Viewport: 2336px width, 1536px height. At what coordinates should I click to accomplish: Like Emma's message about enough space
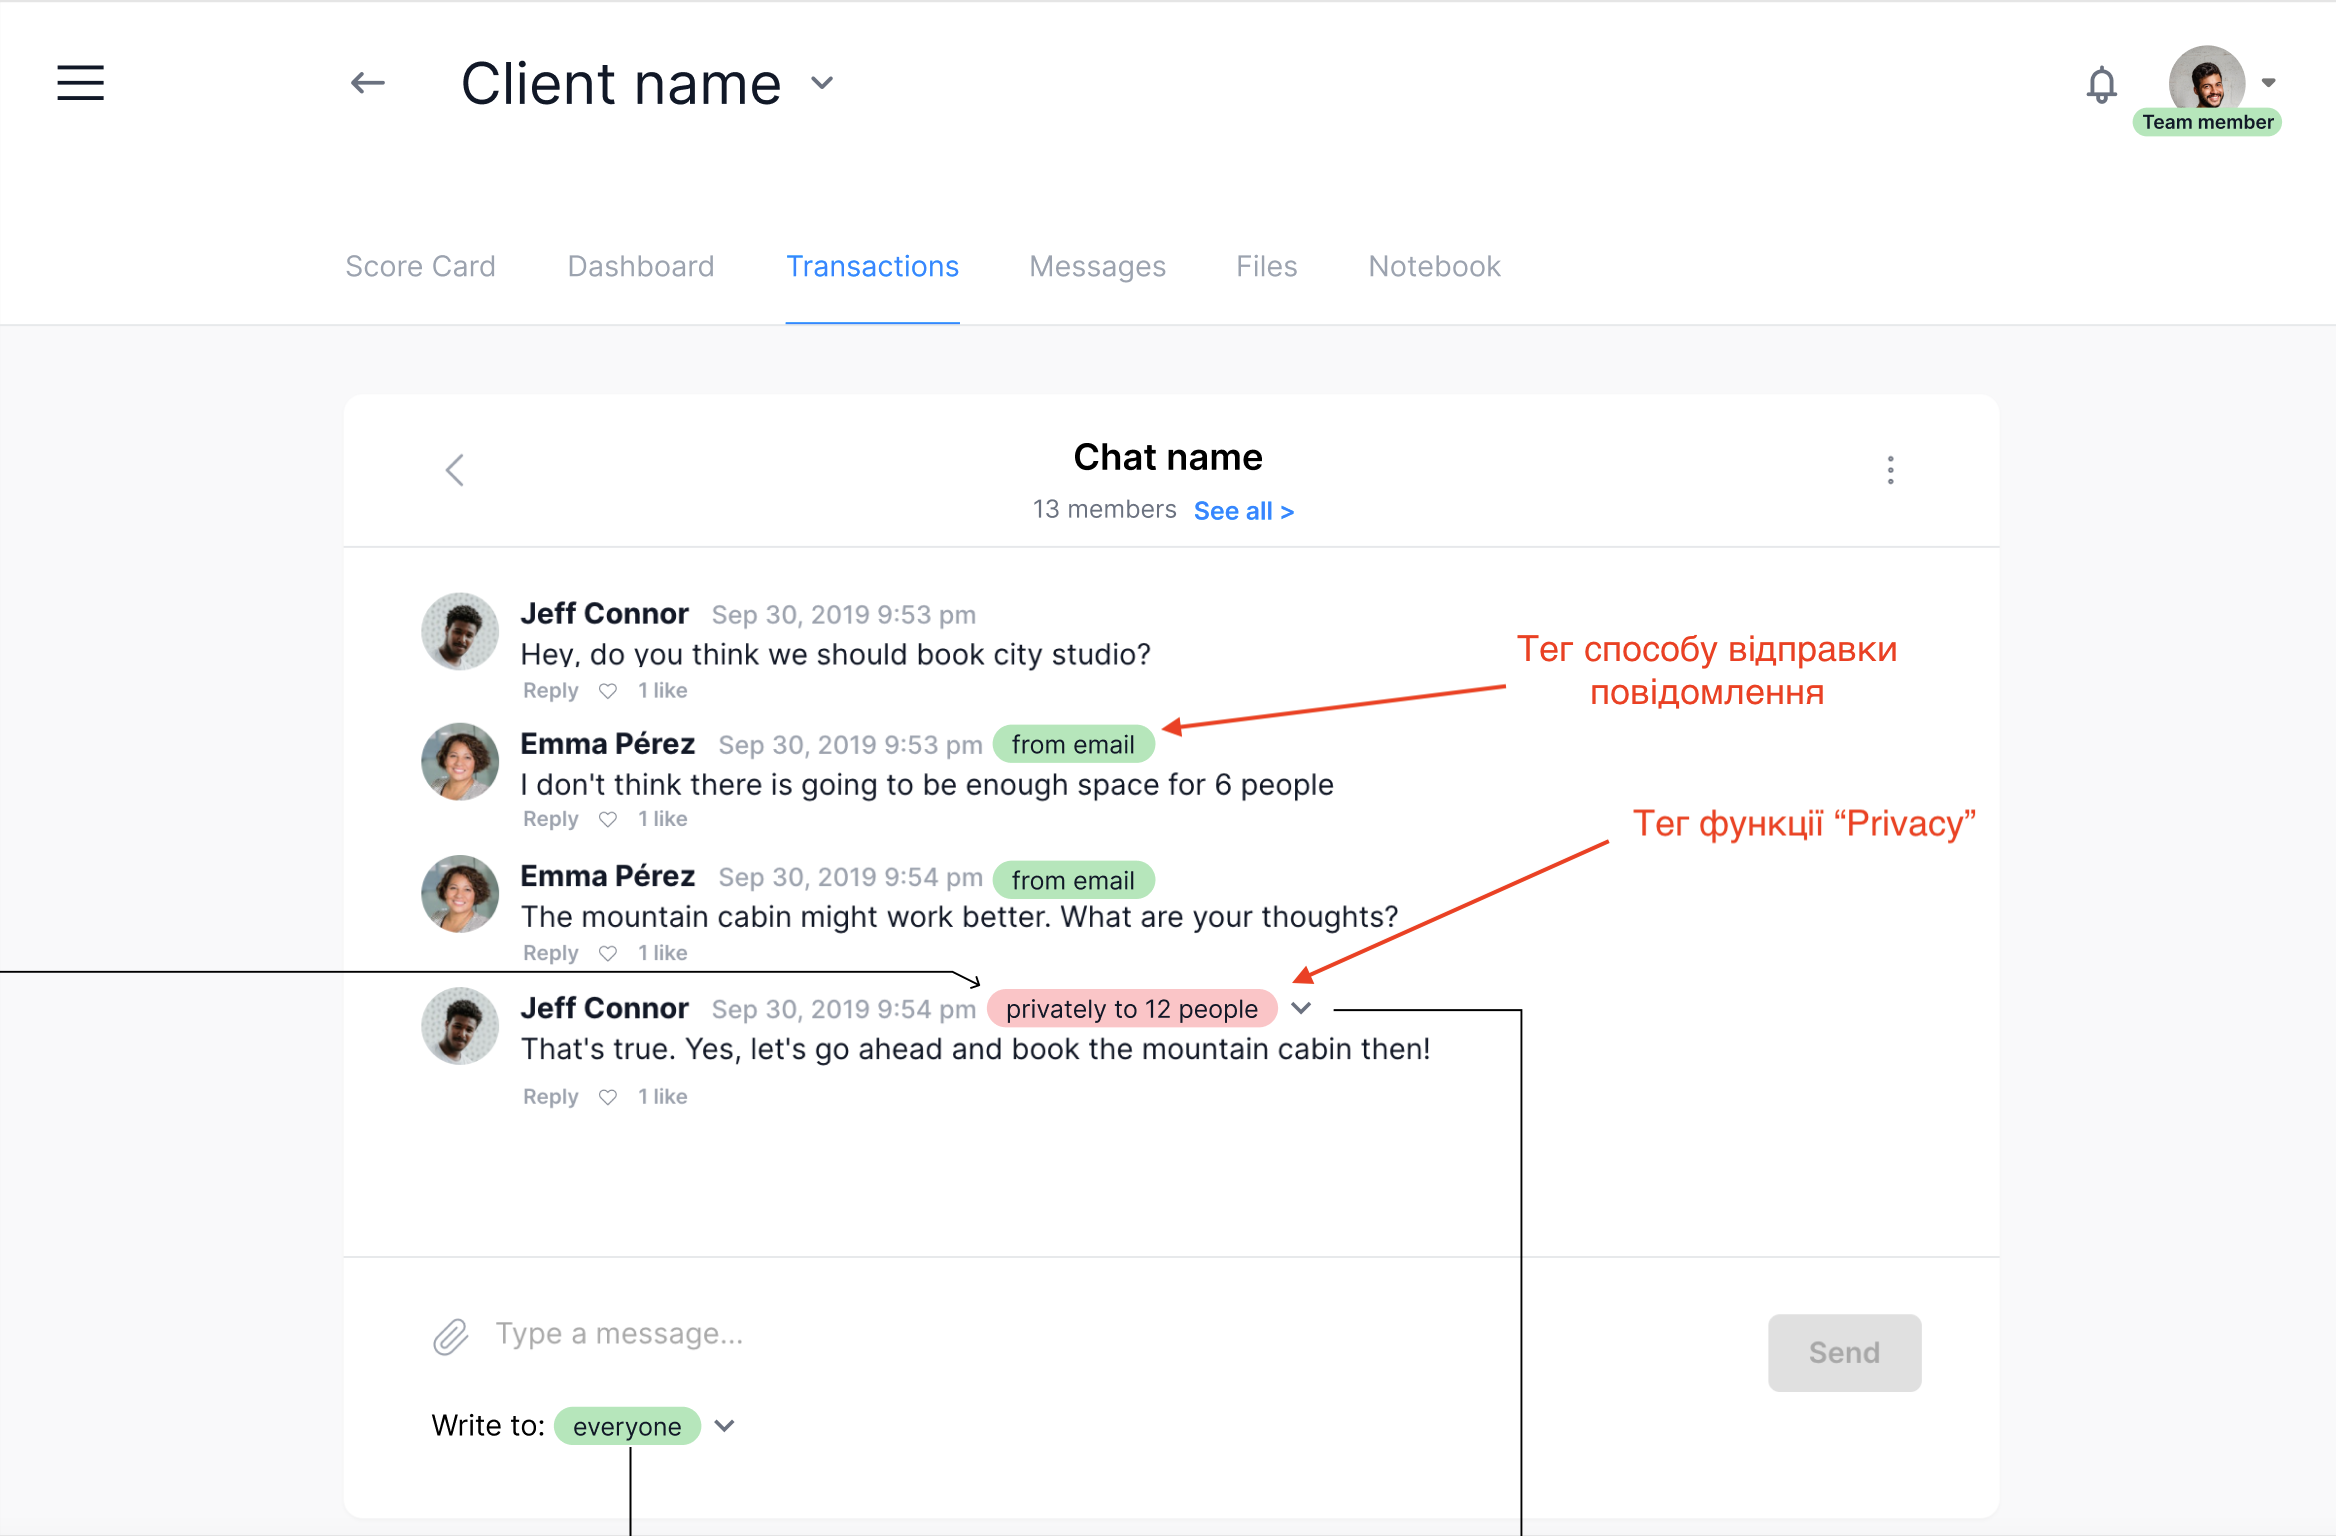tap(608, 819)
